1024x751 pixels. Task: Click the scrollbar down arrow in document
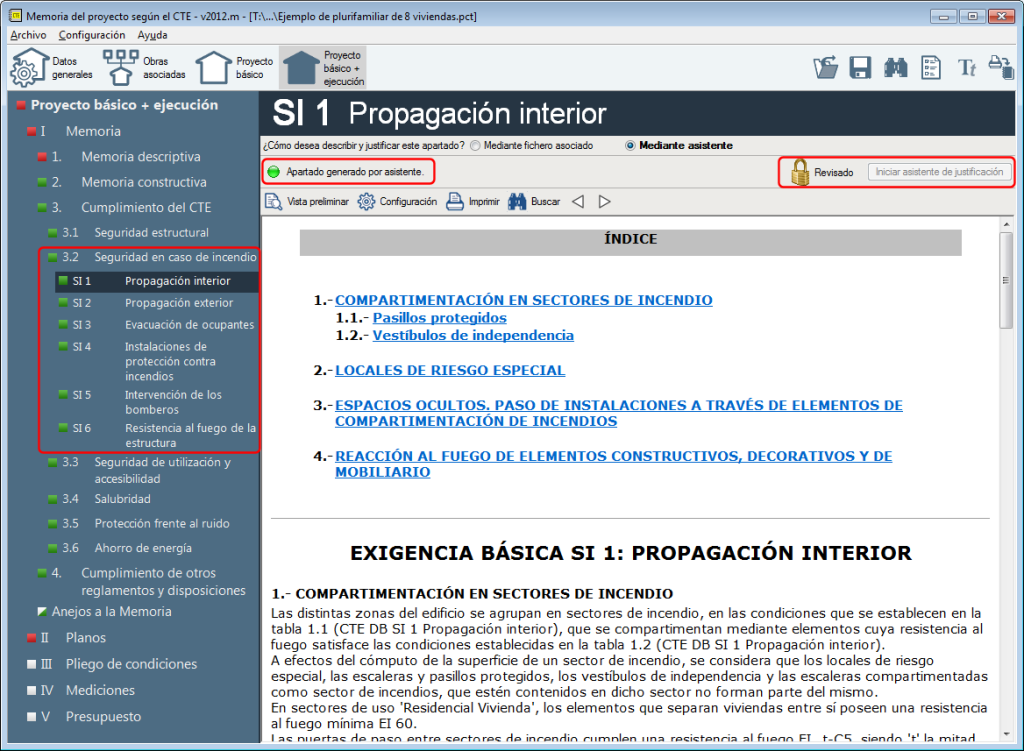click(1006, 734)
